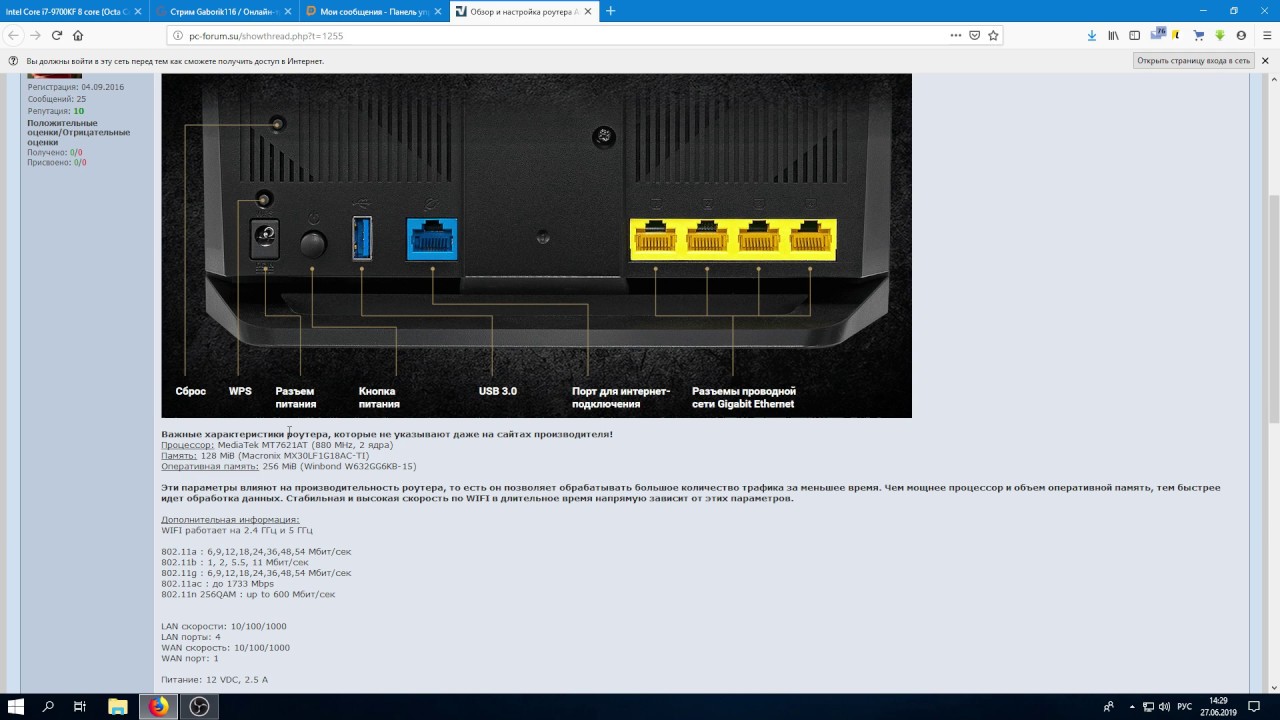Open the Firefox account icon
Viewport: 1280px width, 720px height.
pyautogui.click(x=1241, y=35)
